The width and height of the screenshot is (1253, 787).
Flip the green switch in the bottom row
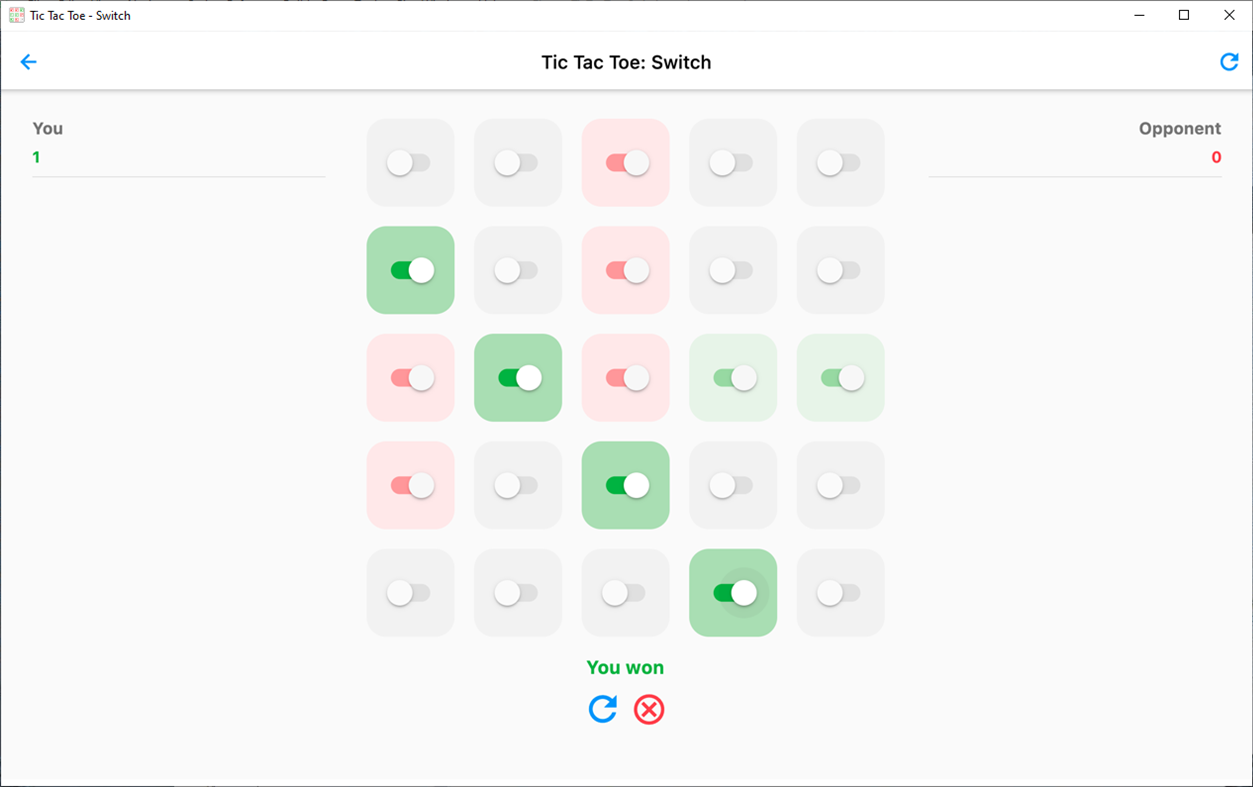(x=733, y=592)
